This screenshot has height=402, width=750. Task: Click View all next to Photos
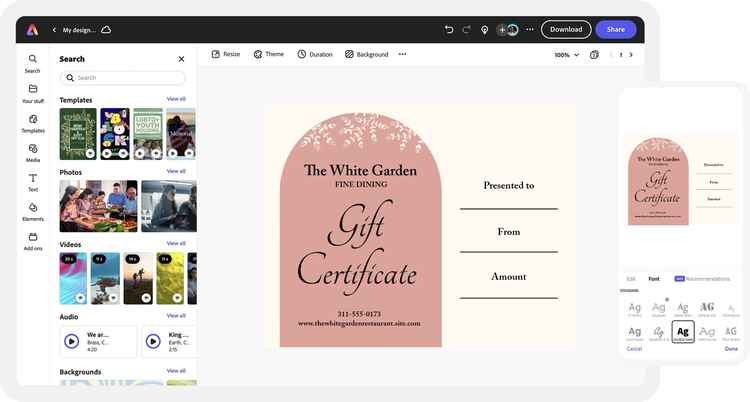coord(176,171)
